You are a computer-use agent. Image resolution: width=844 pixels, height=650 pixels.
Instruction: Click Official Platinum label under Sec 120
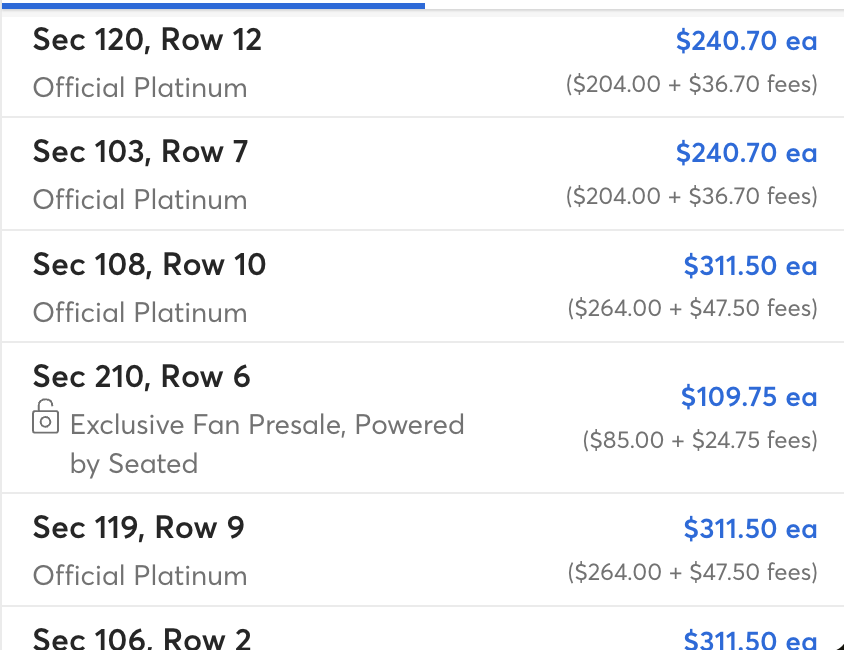[x=140, y=88]
